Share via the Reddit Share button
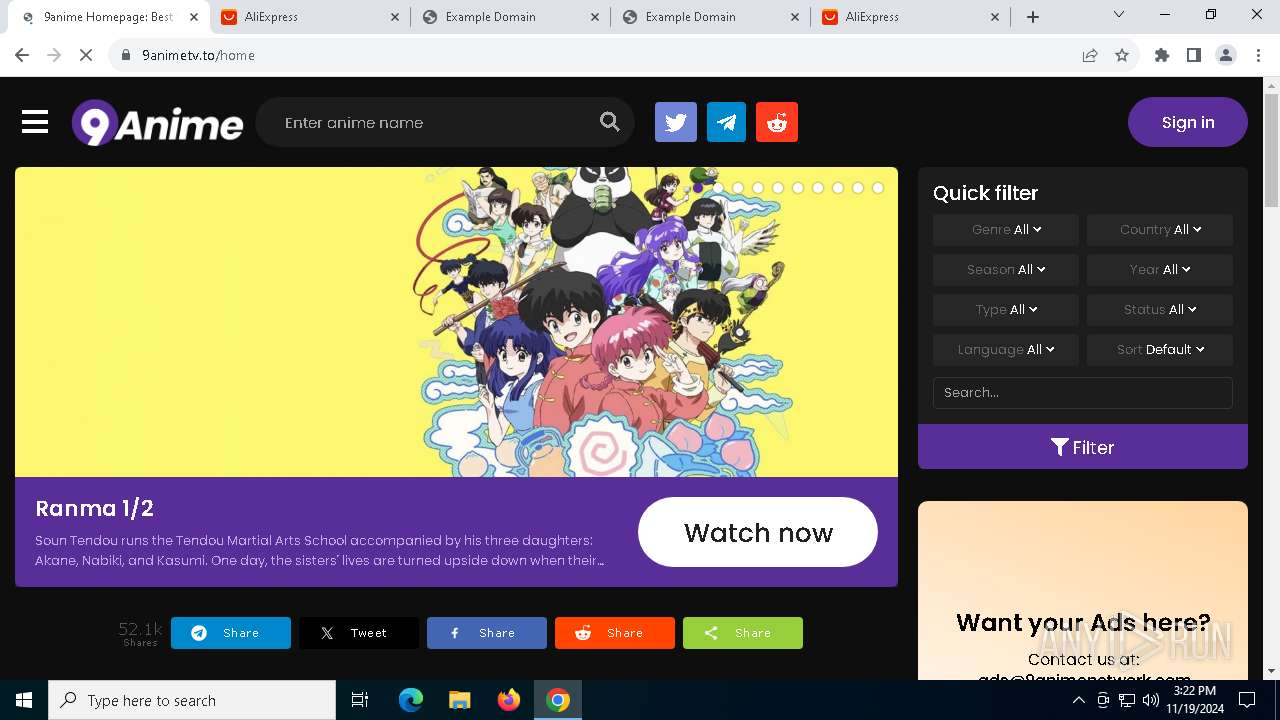 pyautogui.click(x=615, y=633)
